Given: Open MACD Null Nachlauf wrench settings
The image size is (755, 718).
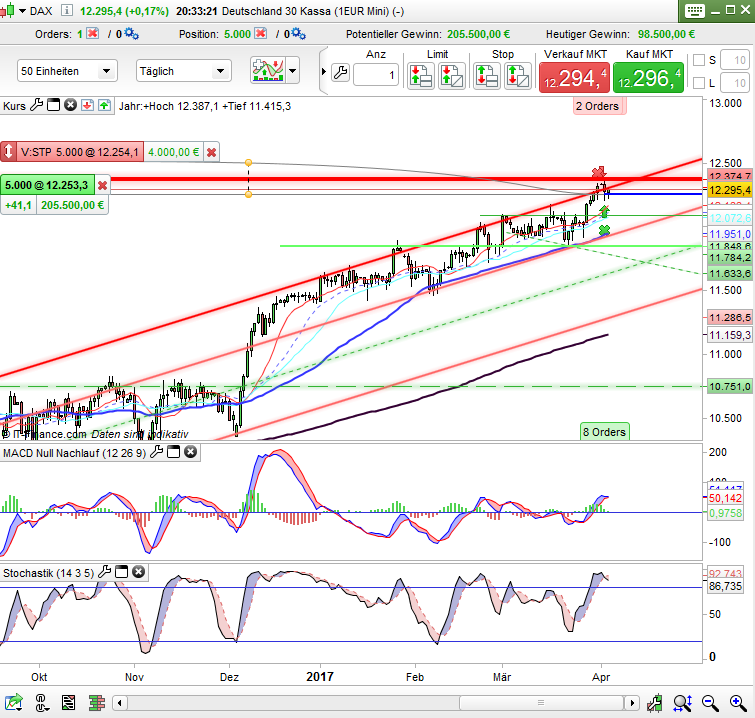Looking at the screenshot, I should pos(156,452).
